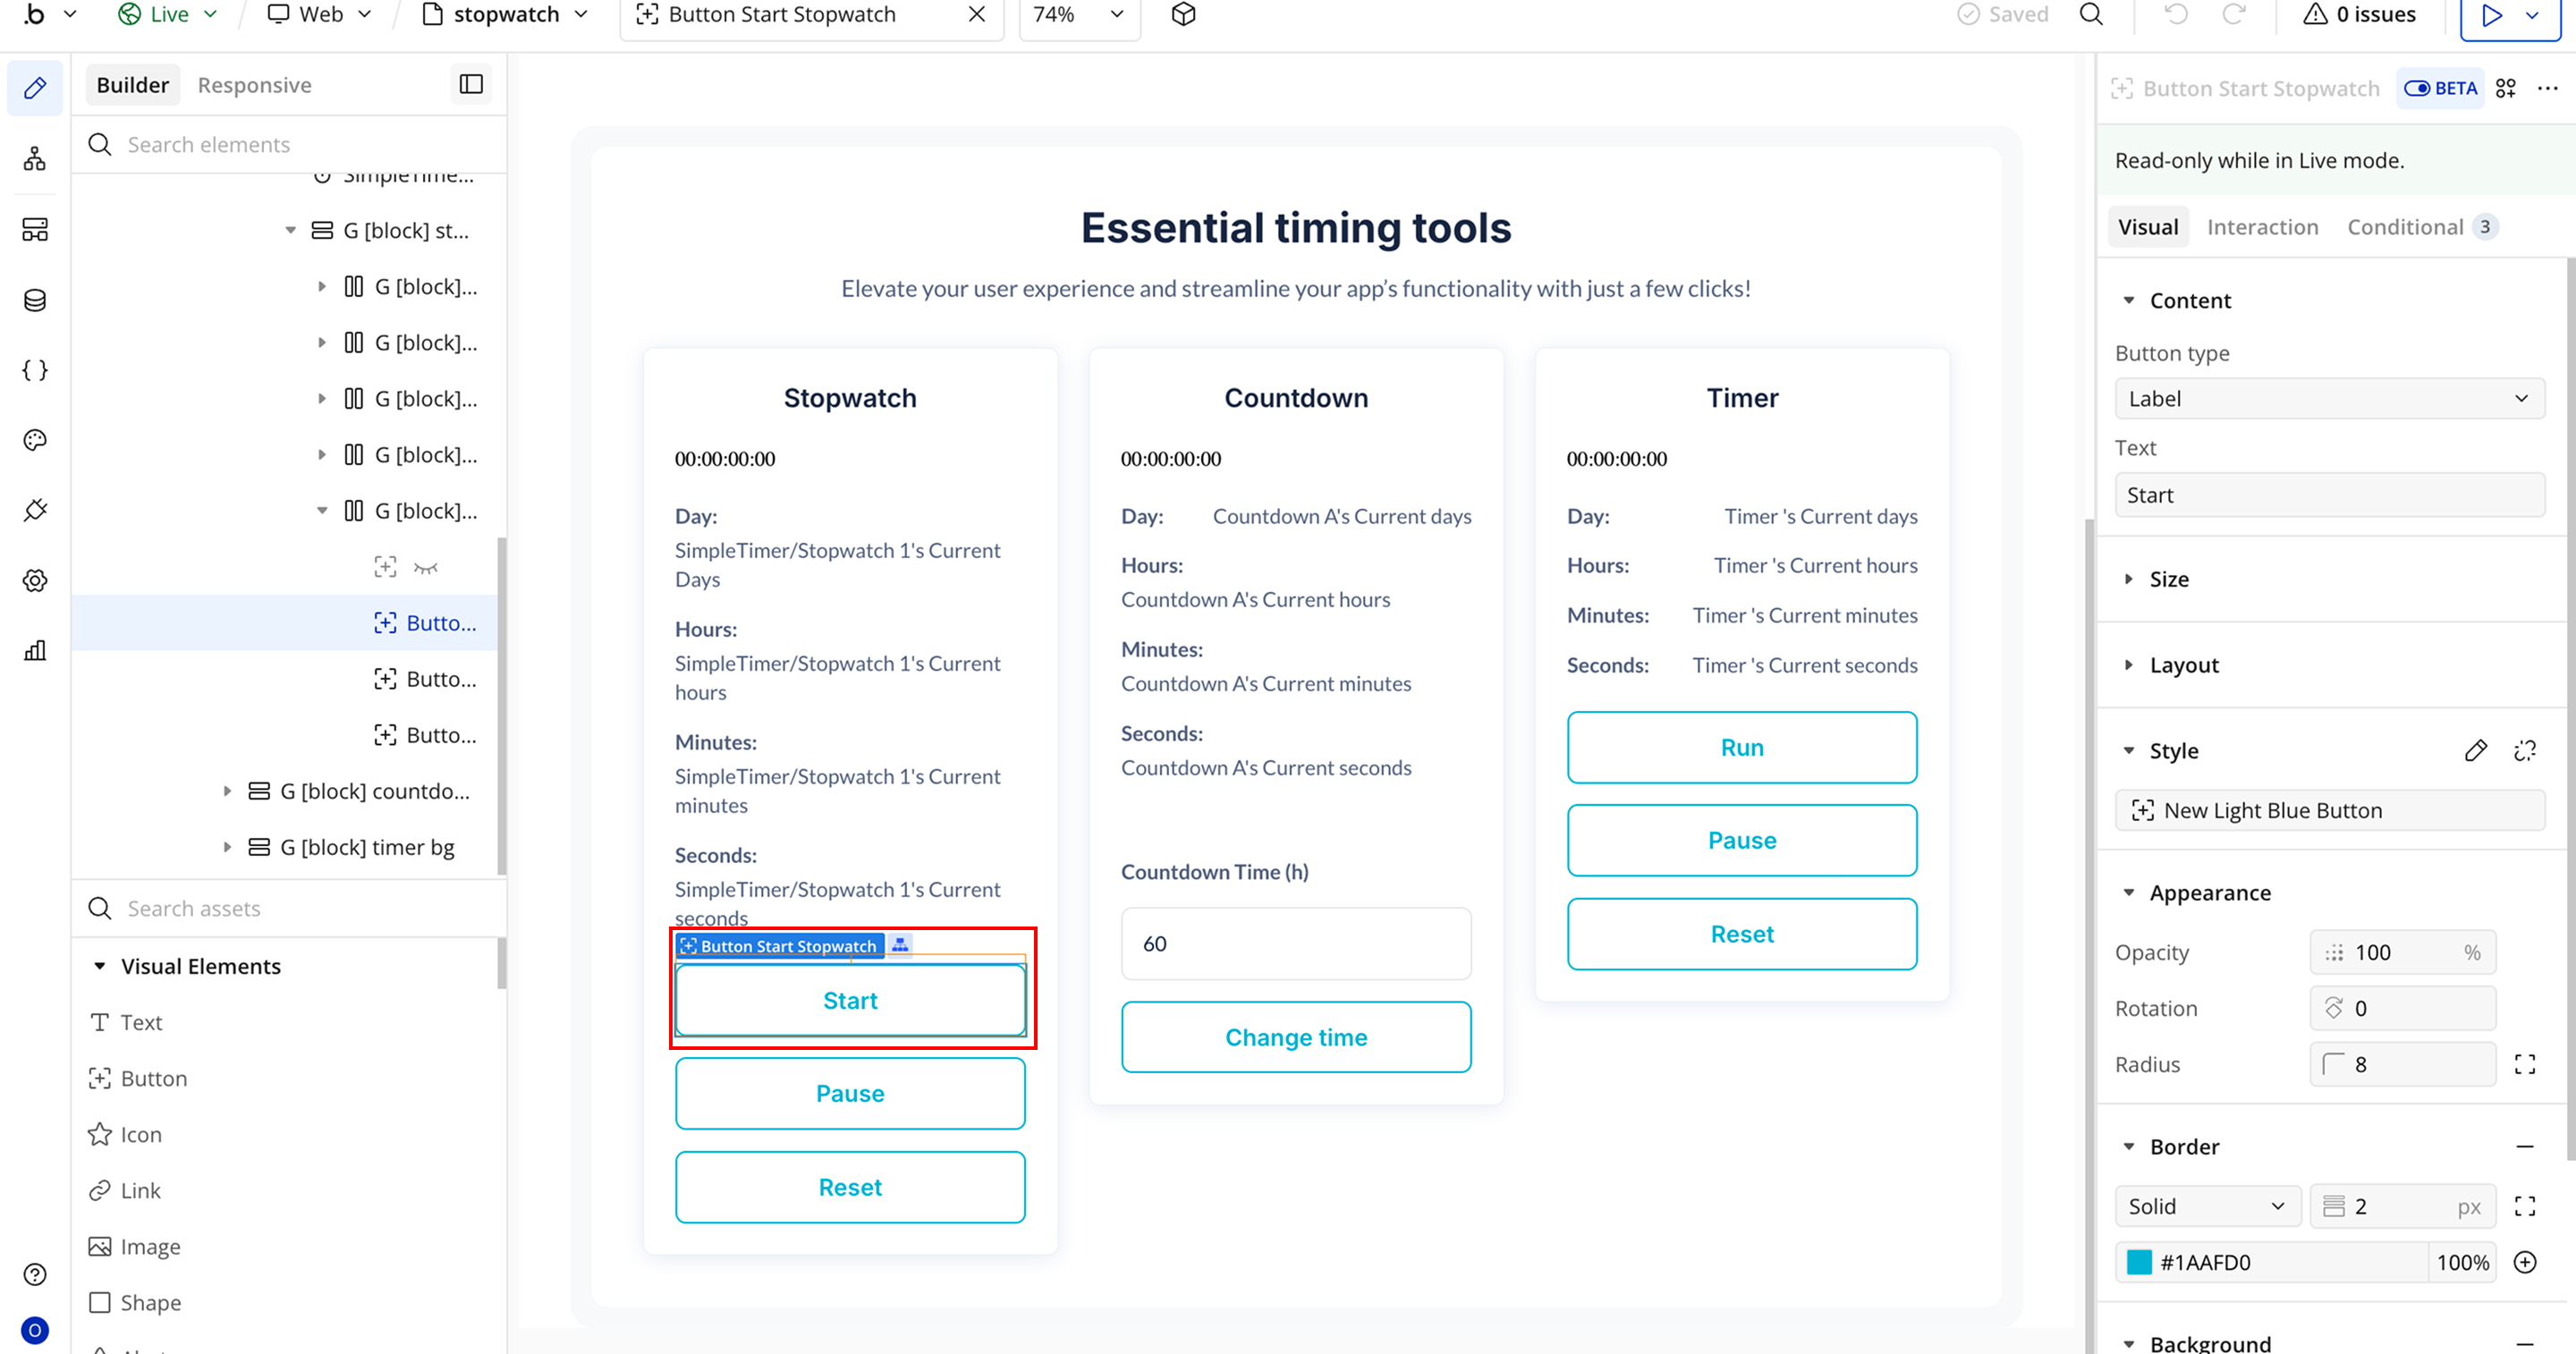Image resolution: width=2576 pixels, height=1354 pixels.
Task: Click the search magnifier in top bar
Action: (x=2091, y=15)
